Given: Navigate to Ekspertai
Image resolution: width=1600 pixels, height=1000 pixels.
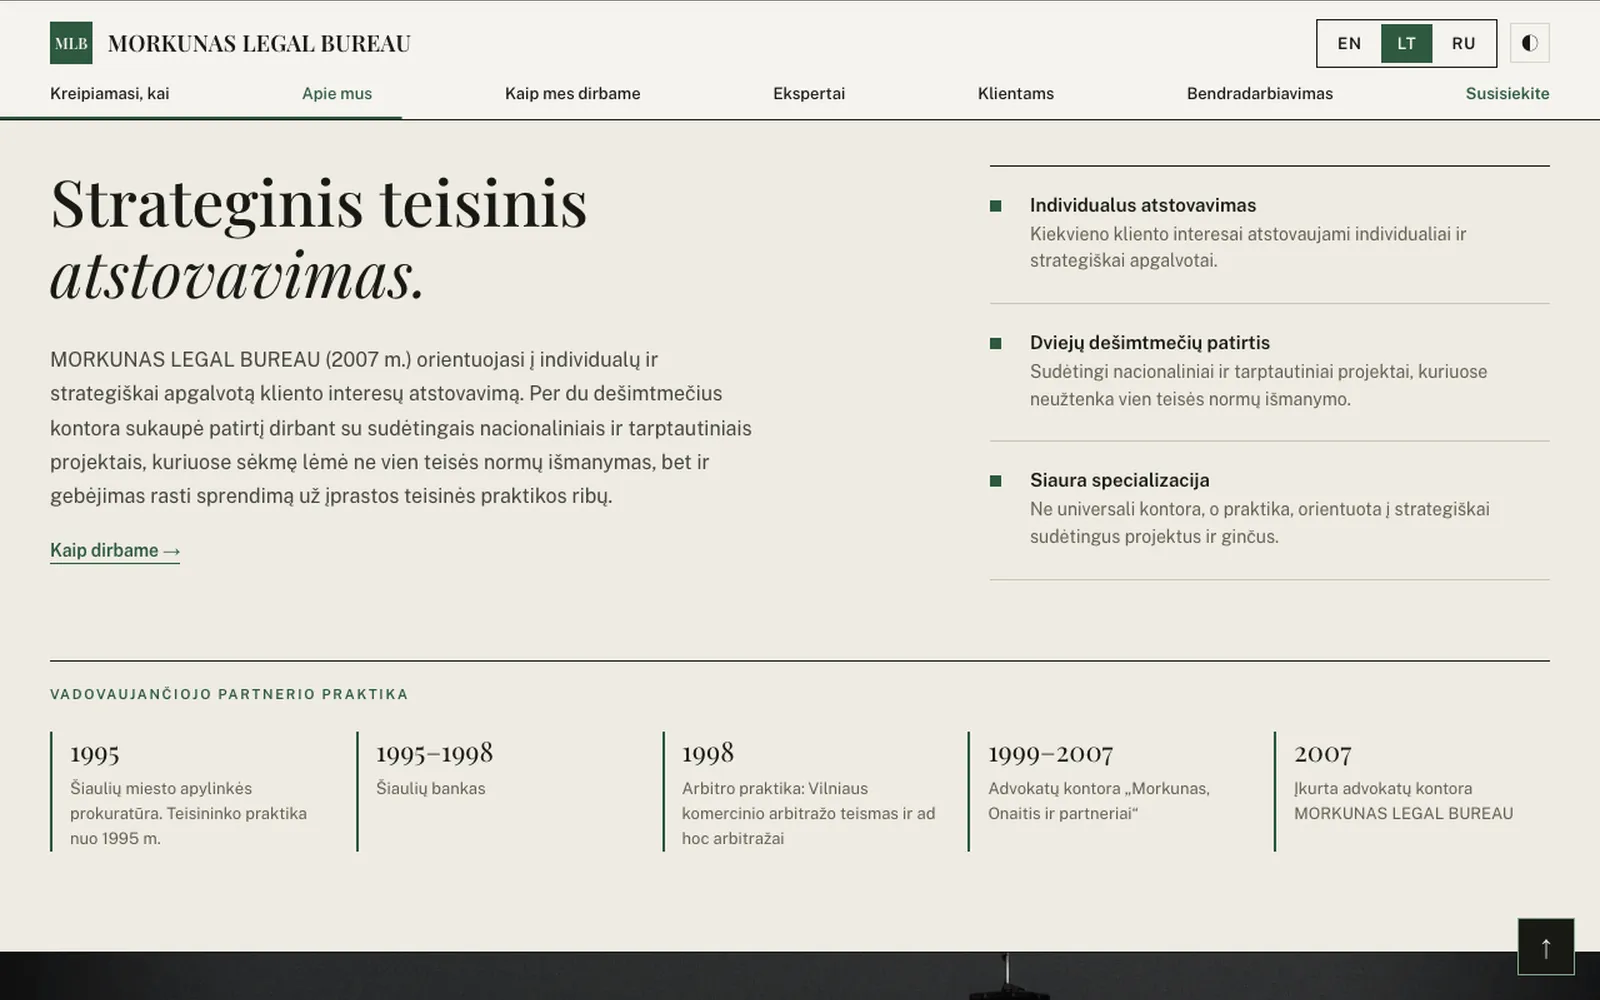Looking at the screenshot, I should click(809, 93).
